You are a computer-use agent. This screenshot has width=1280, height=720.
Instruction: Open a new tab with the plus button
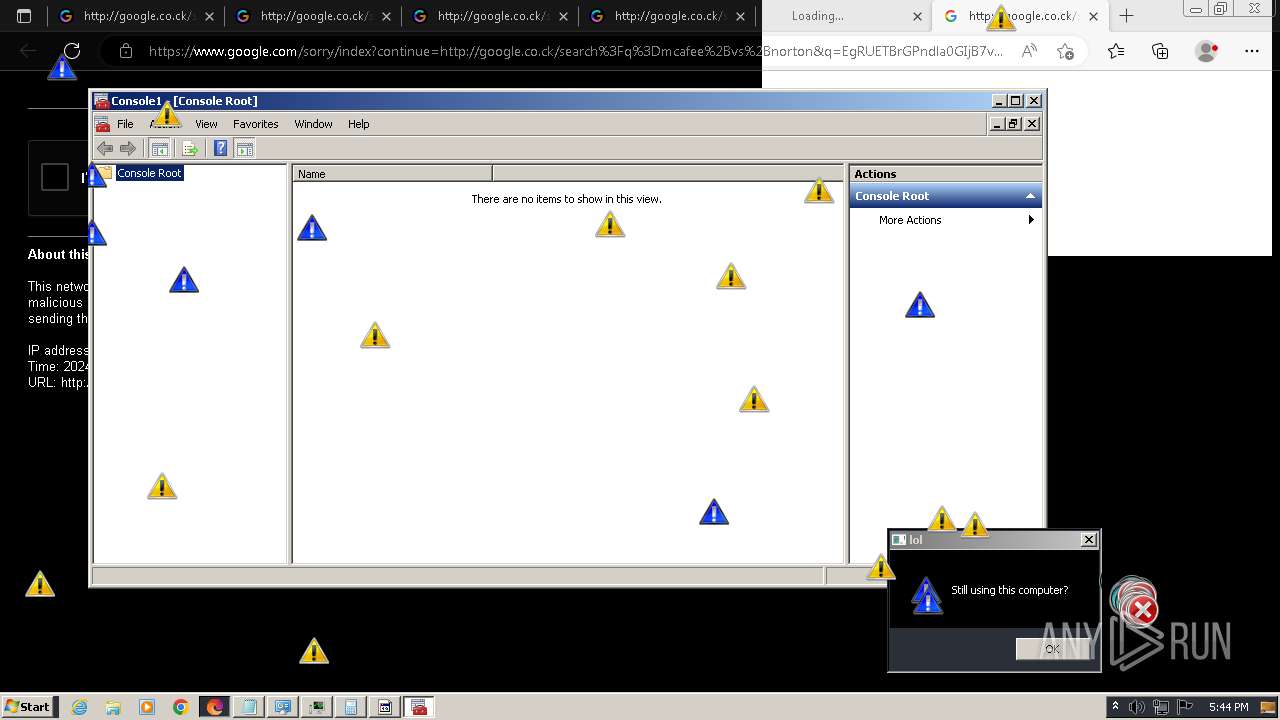point(1127,16)
